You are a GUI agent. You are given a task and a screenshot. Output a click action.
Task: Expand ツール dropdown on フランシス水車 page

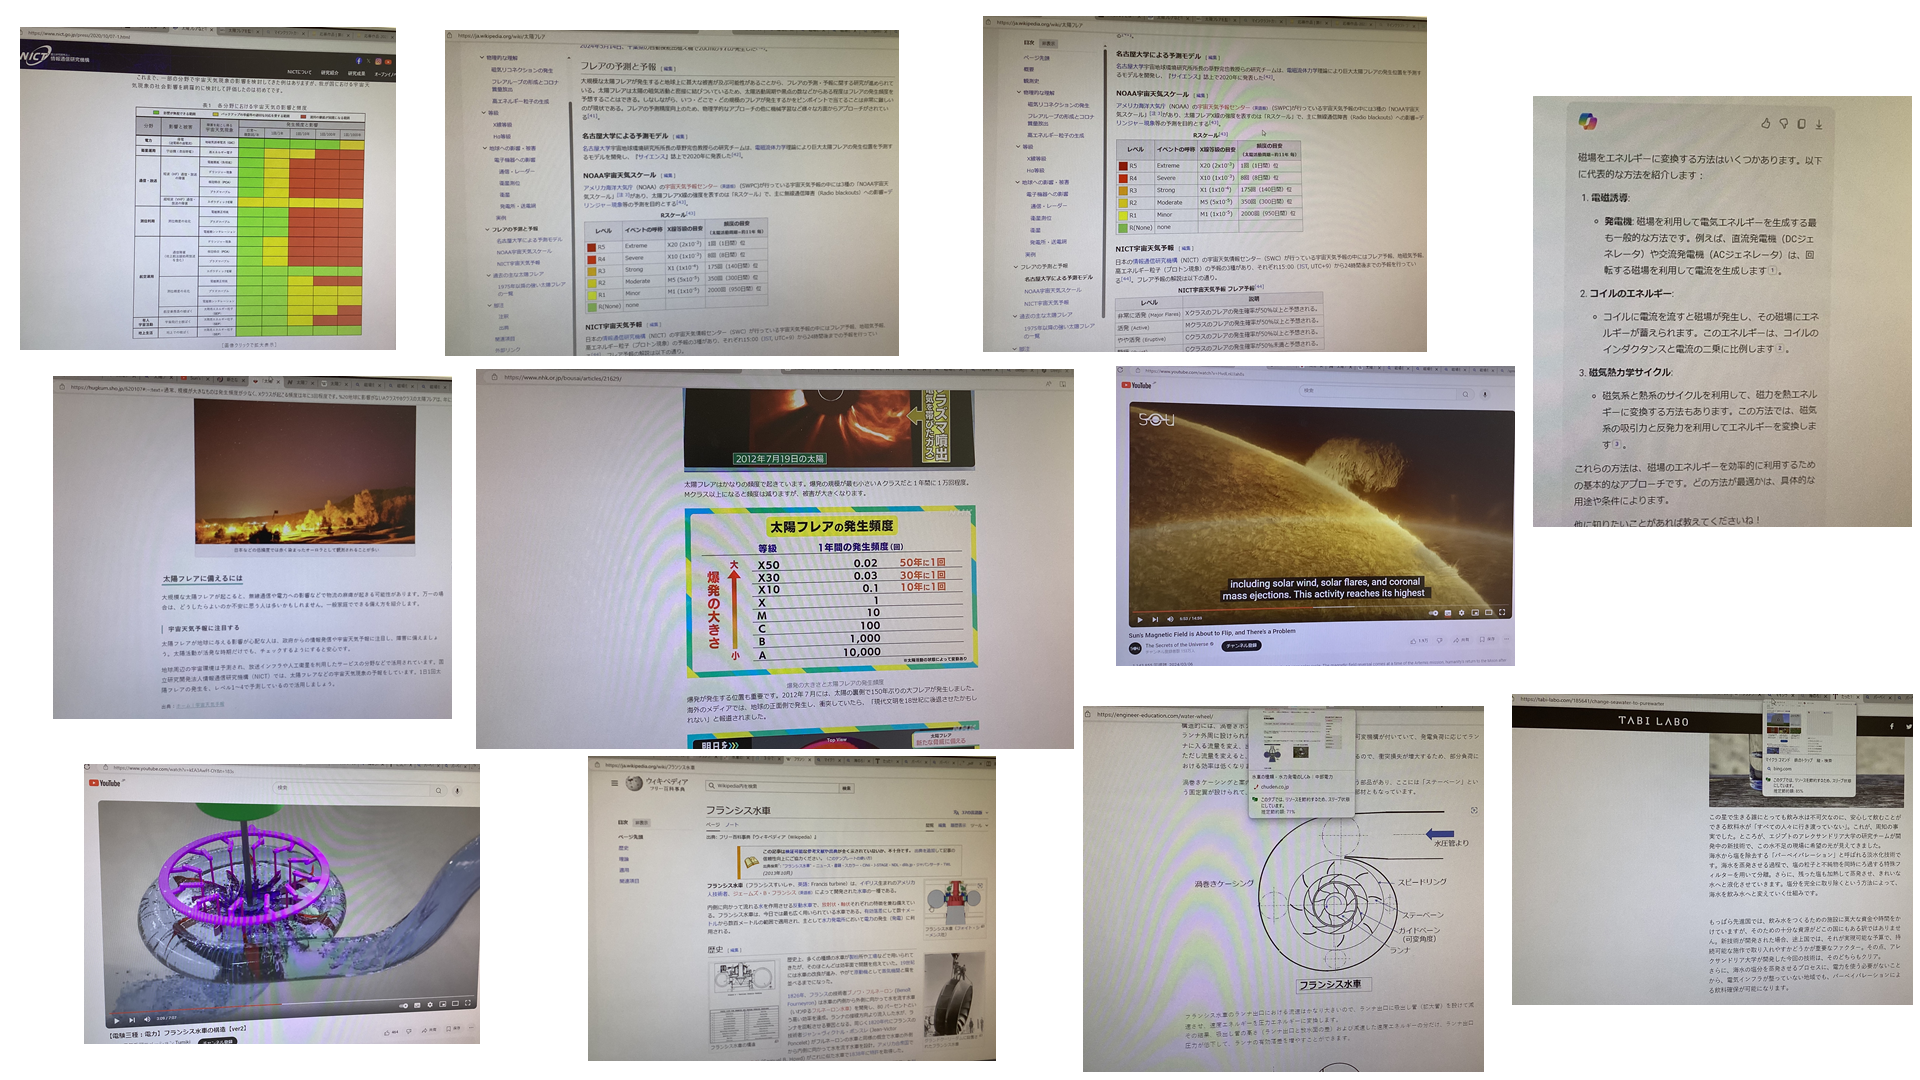(979, 825)
